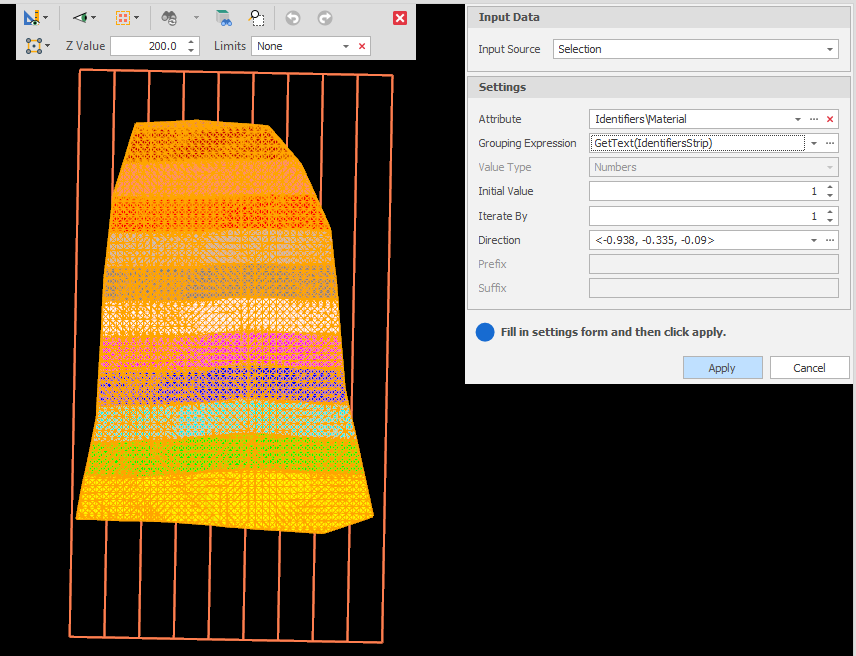The image size is (856, 656).
Task: Open the Grouping Expression dropdown
Action: click(x=814, y=143)
